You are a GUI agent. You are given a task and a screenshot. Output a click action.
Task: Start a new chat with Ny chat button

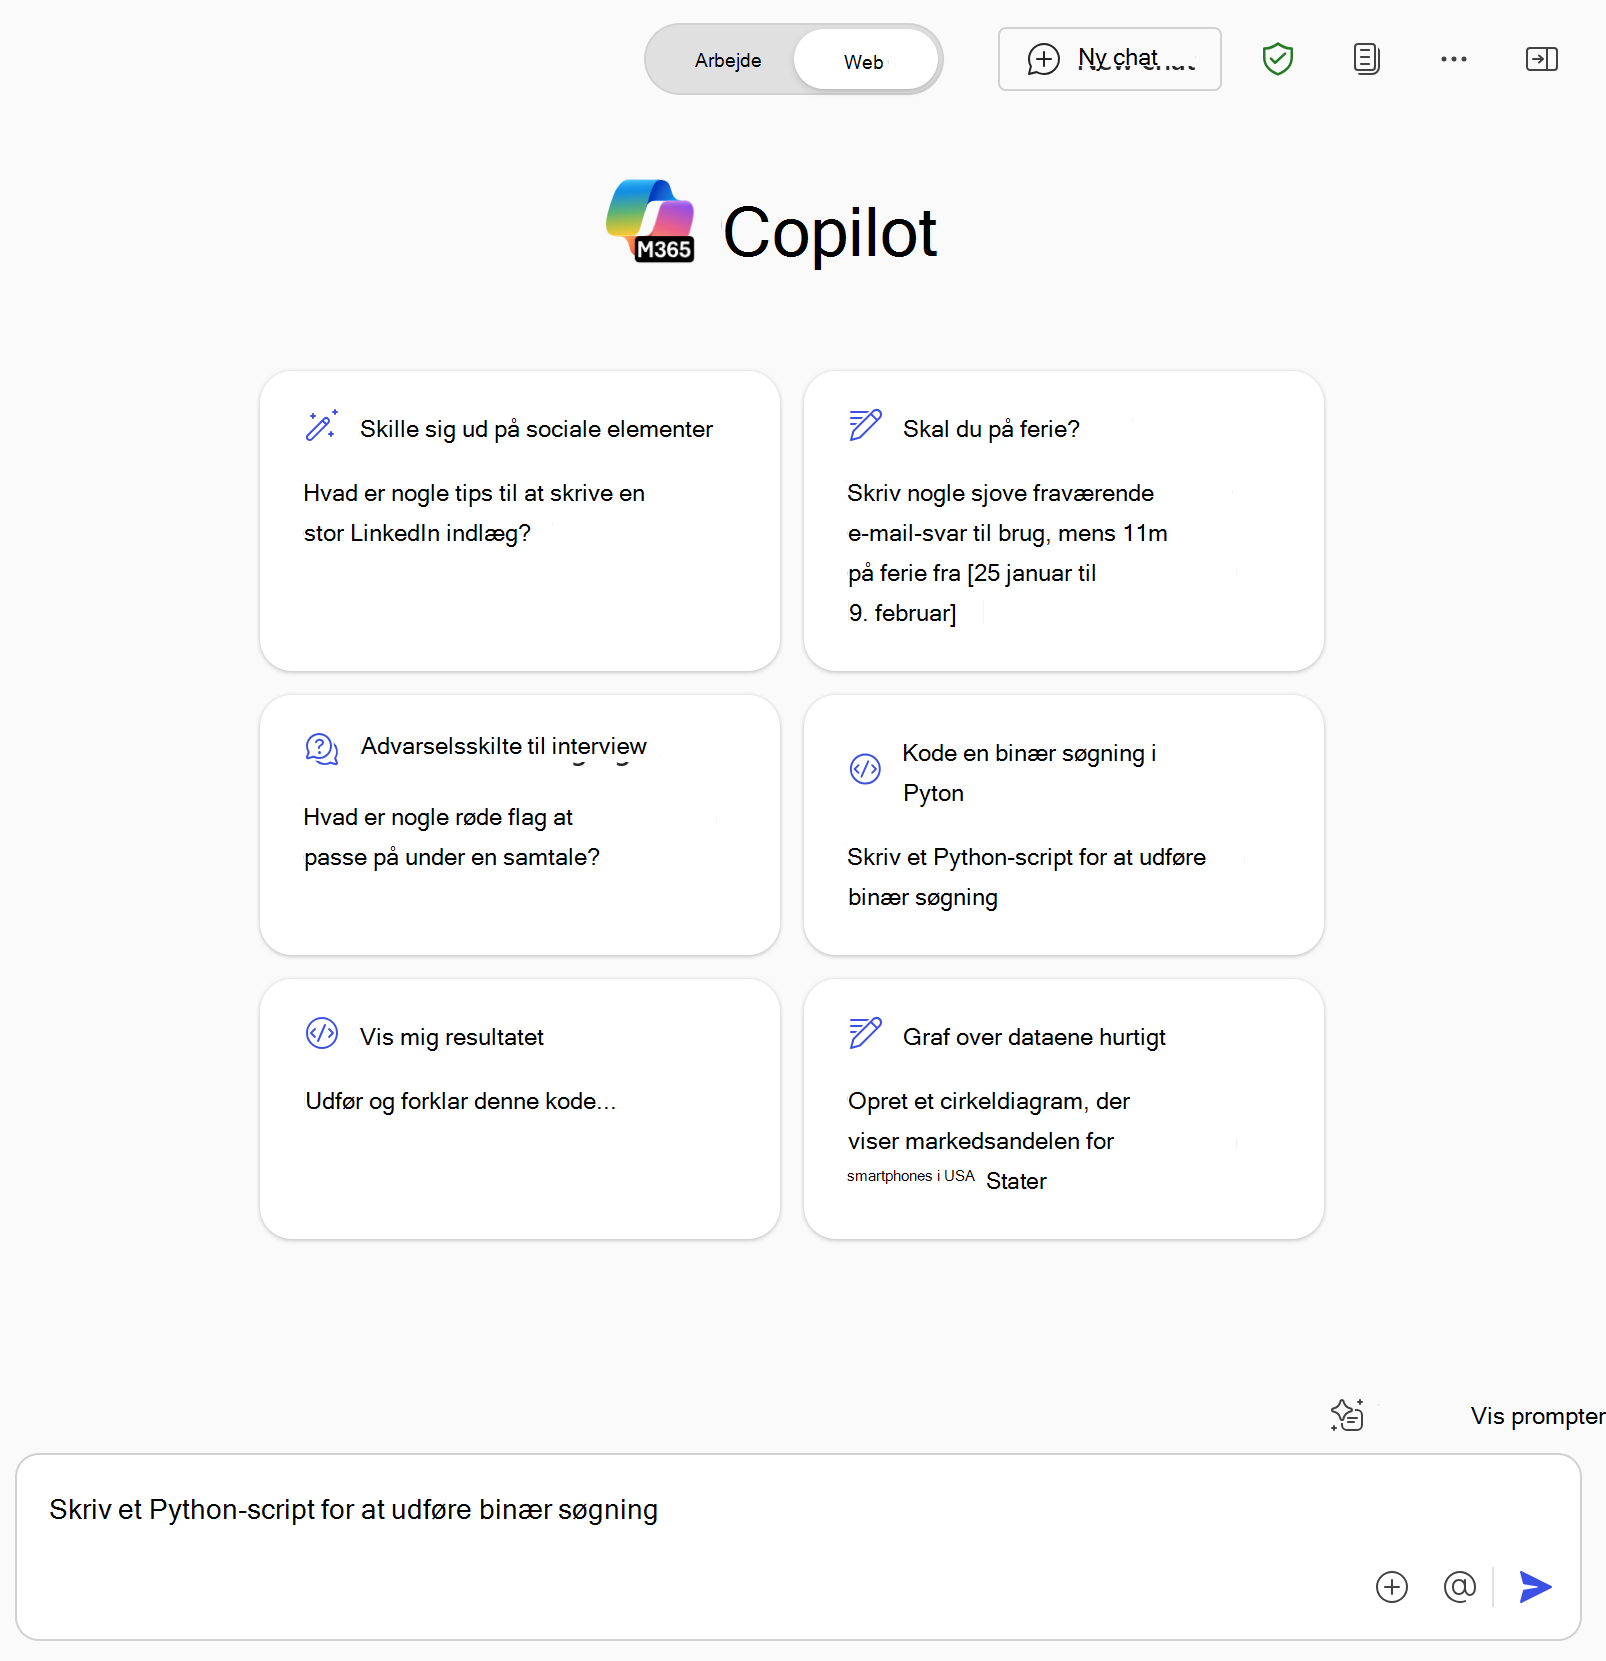click(x=1109, y=59)
